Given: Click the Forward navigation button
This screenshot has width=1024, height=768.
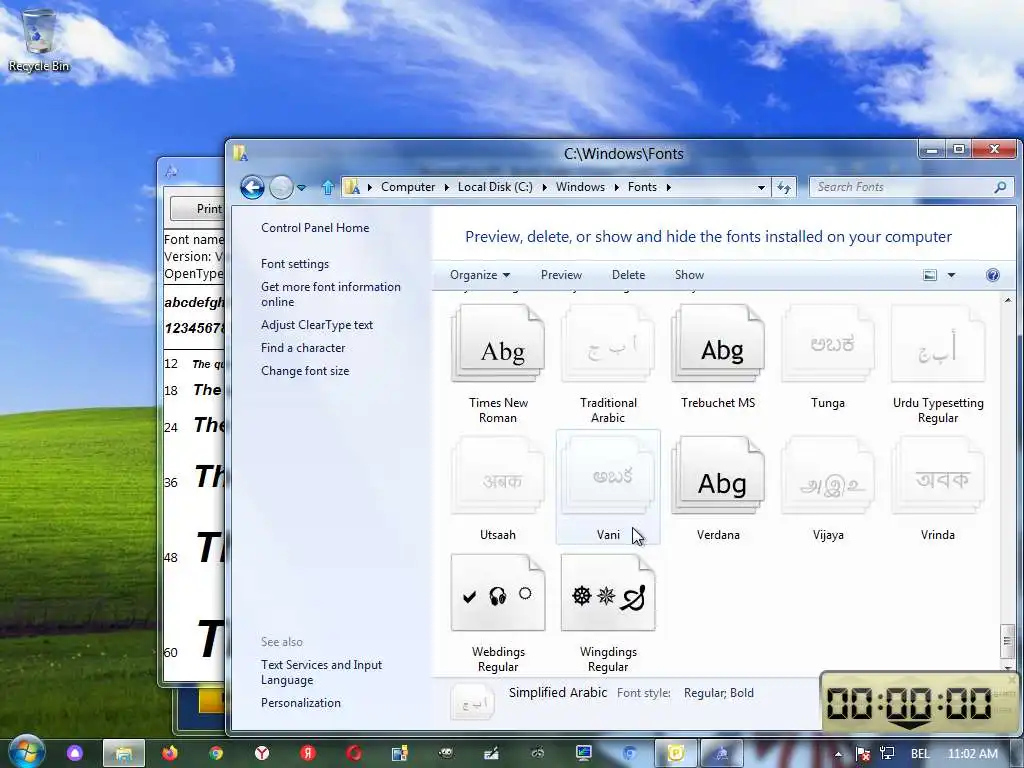Looking at the screenshot, I should 281,187.
